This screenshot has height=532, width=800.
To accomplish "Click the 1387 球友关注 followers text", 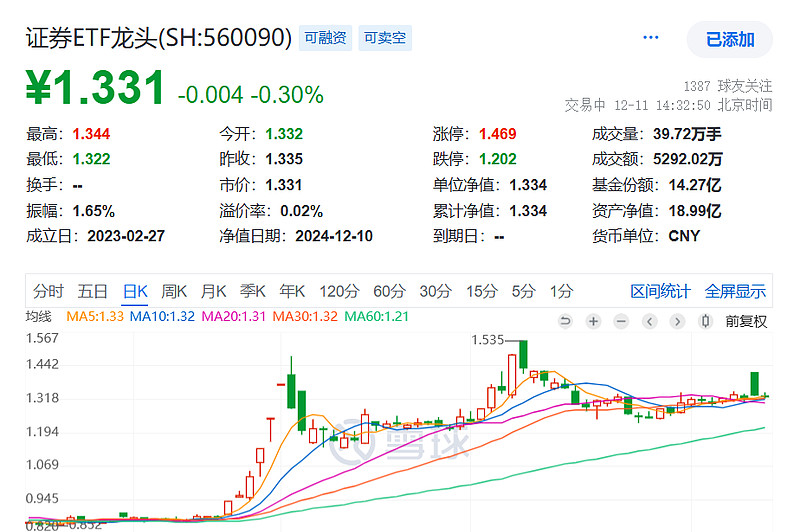I will (x=728, y=86).
